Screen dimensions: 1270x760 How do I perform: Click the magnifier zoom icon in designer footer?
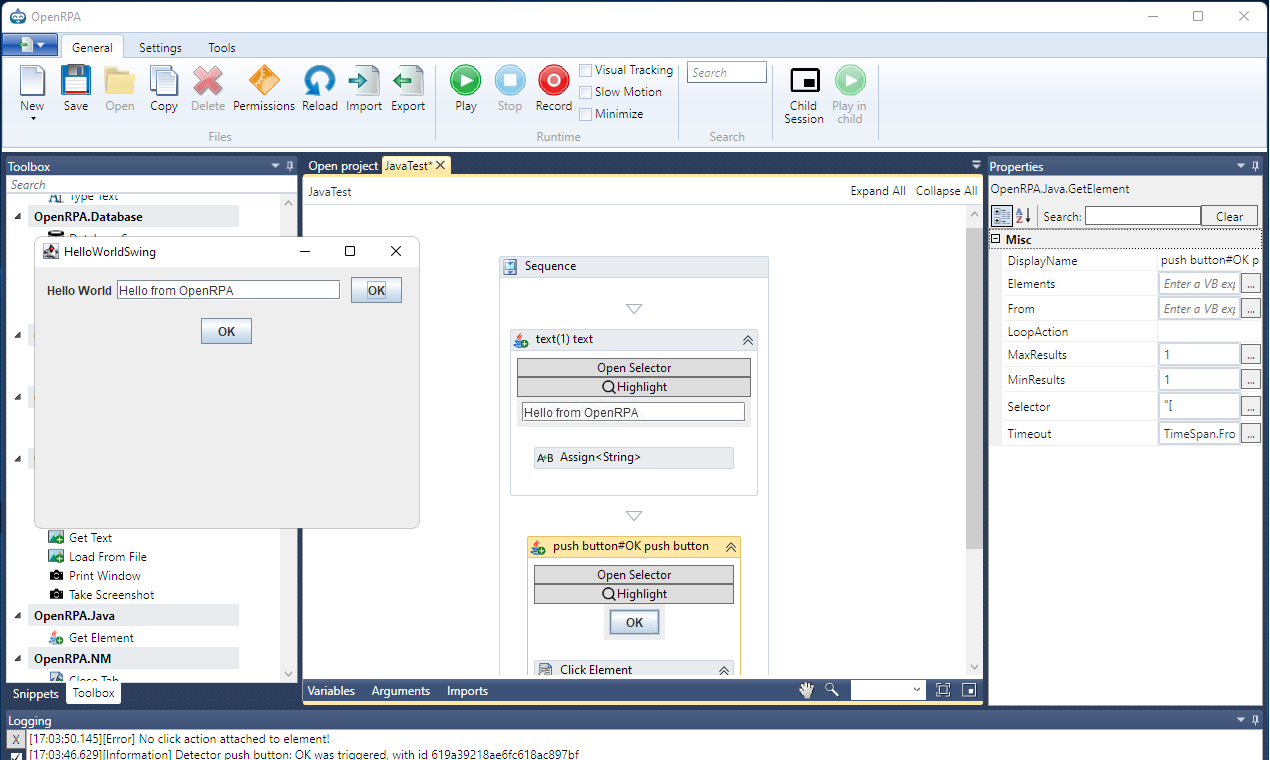click(831, 690)
